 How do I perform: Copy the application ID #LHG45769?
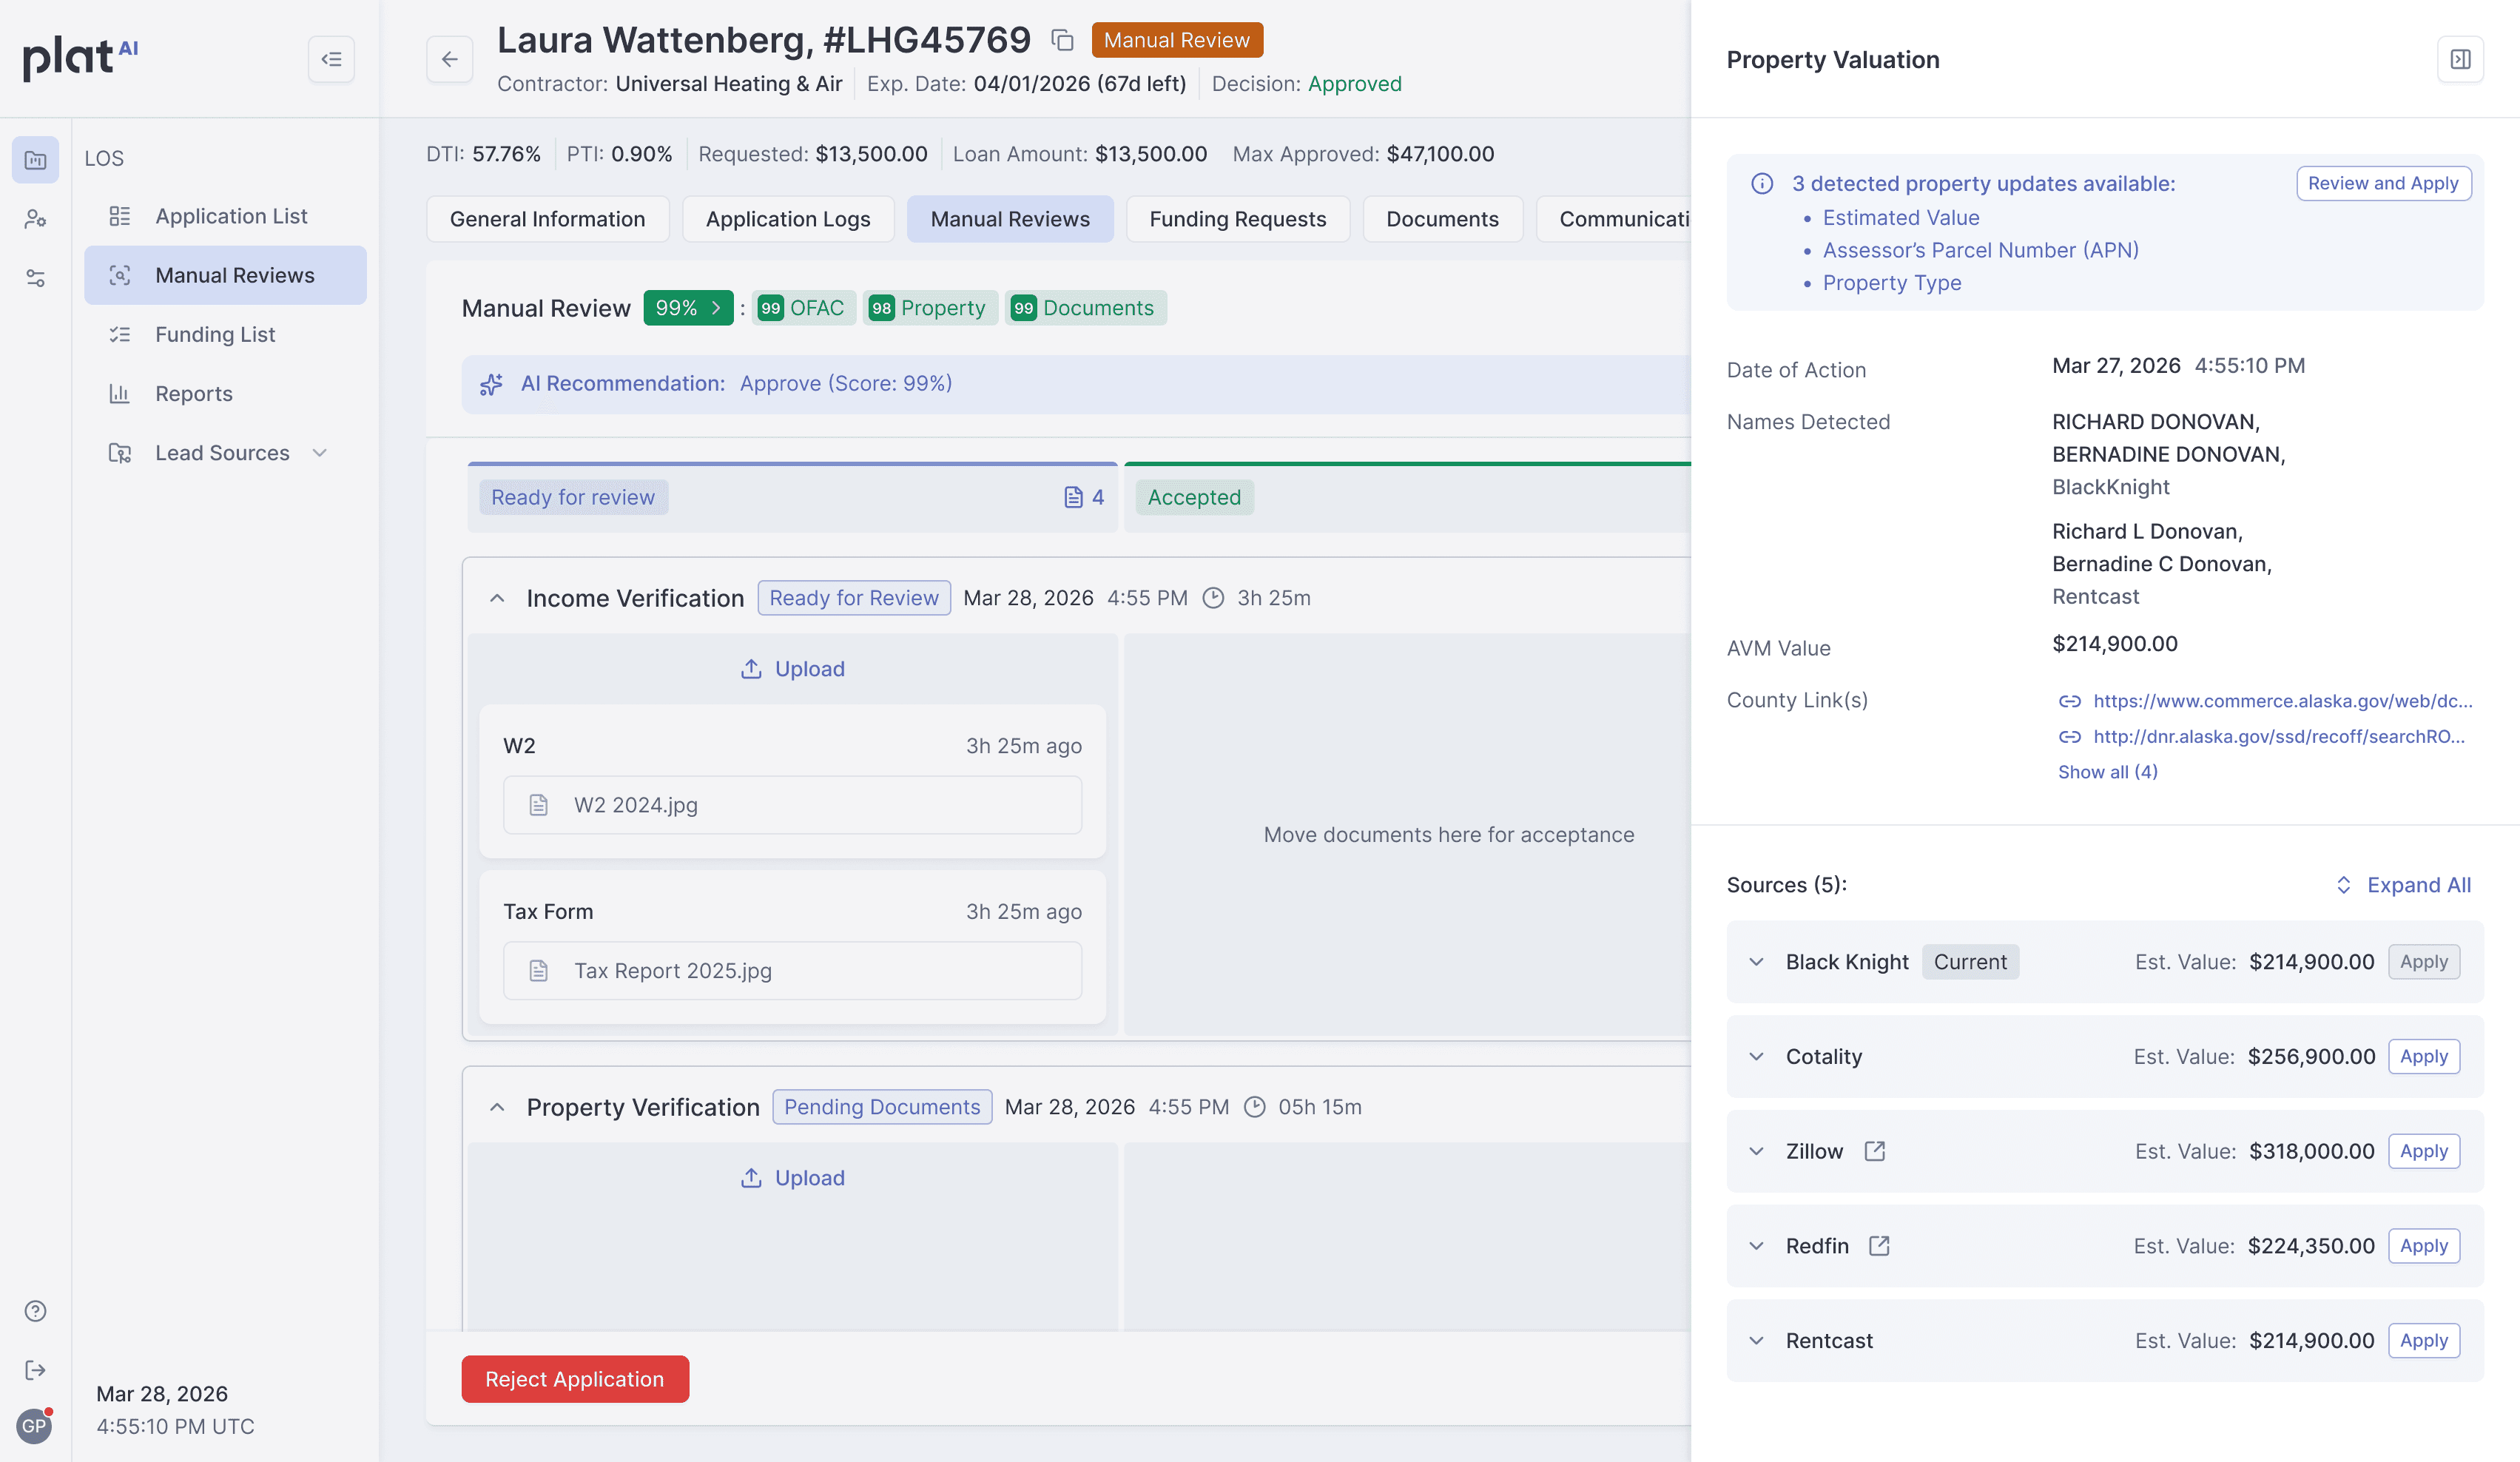pyautogui.click(x=1062, y=40)
